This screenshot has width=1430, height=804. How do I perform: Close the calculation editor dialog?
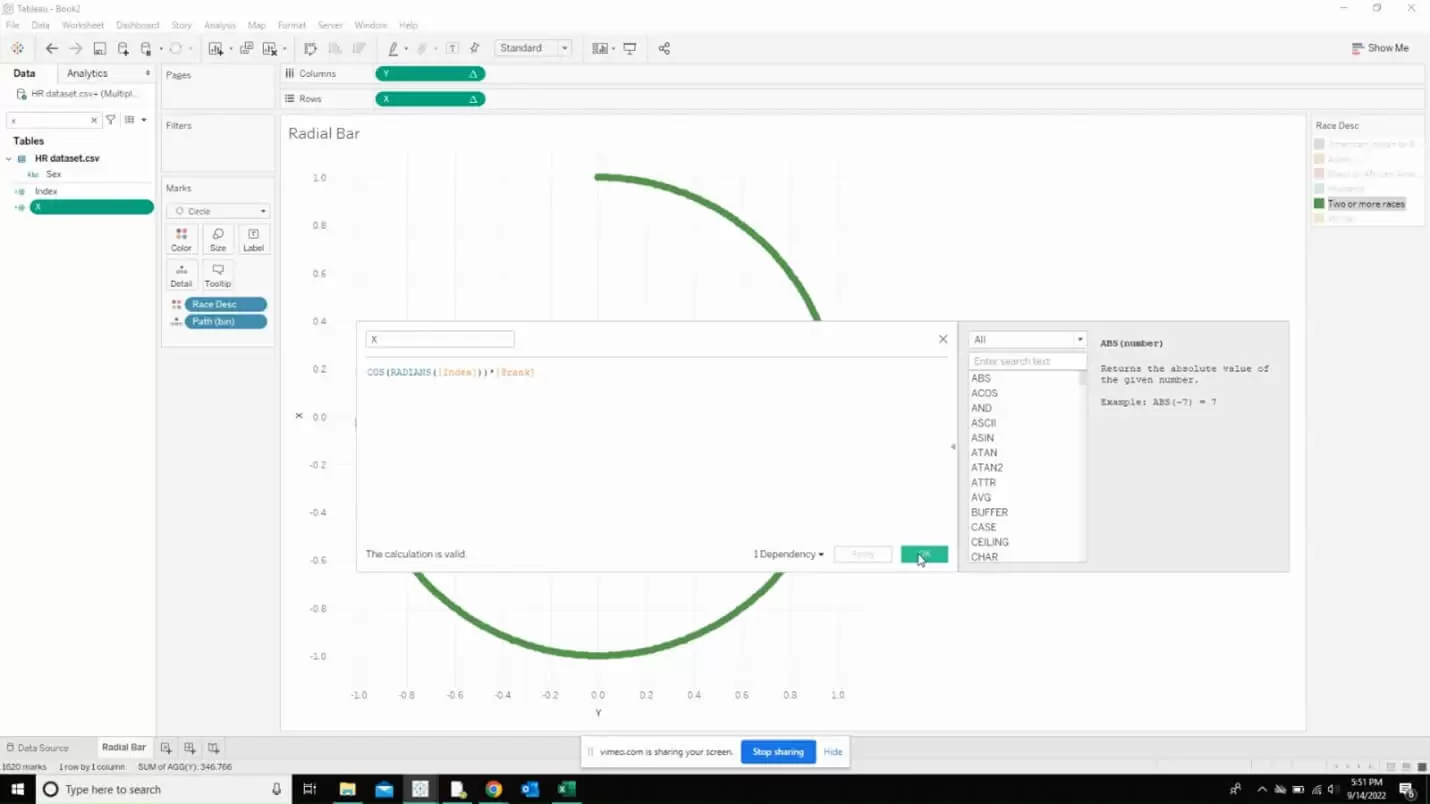click(x=943, y=339)
